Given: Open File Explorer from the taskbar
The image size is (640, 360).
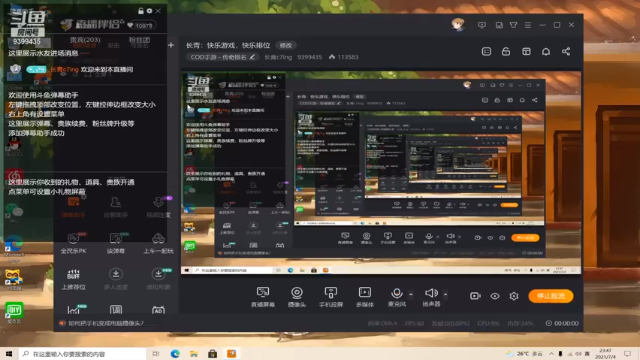Looking at the screenshot, I should tap(194, 353).
